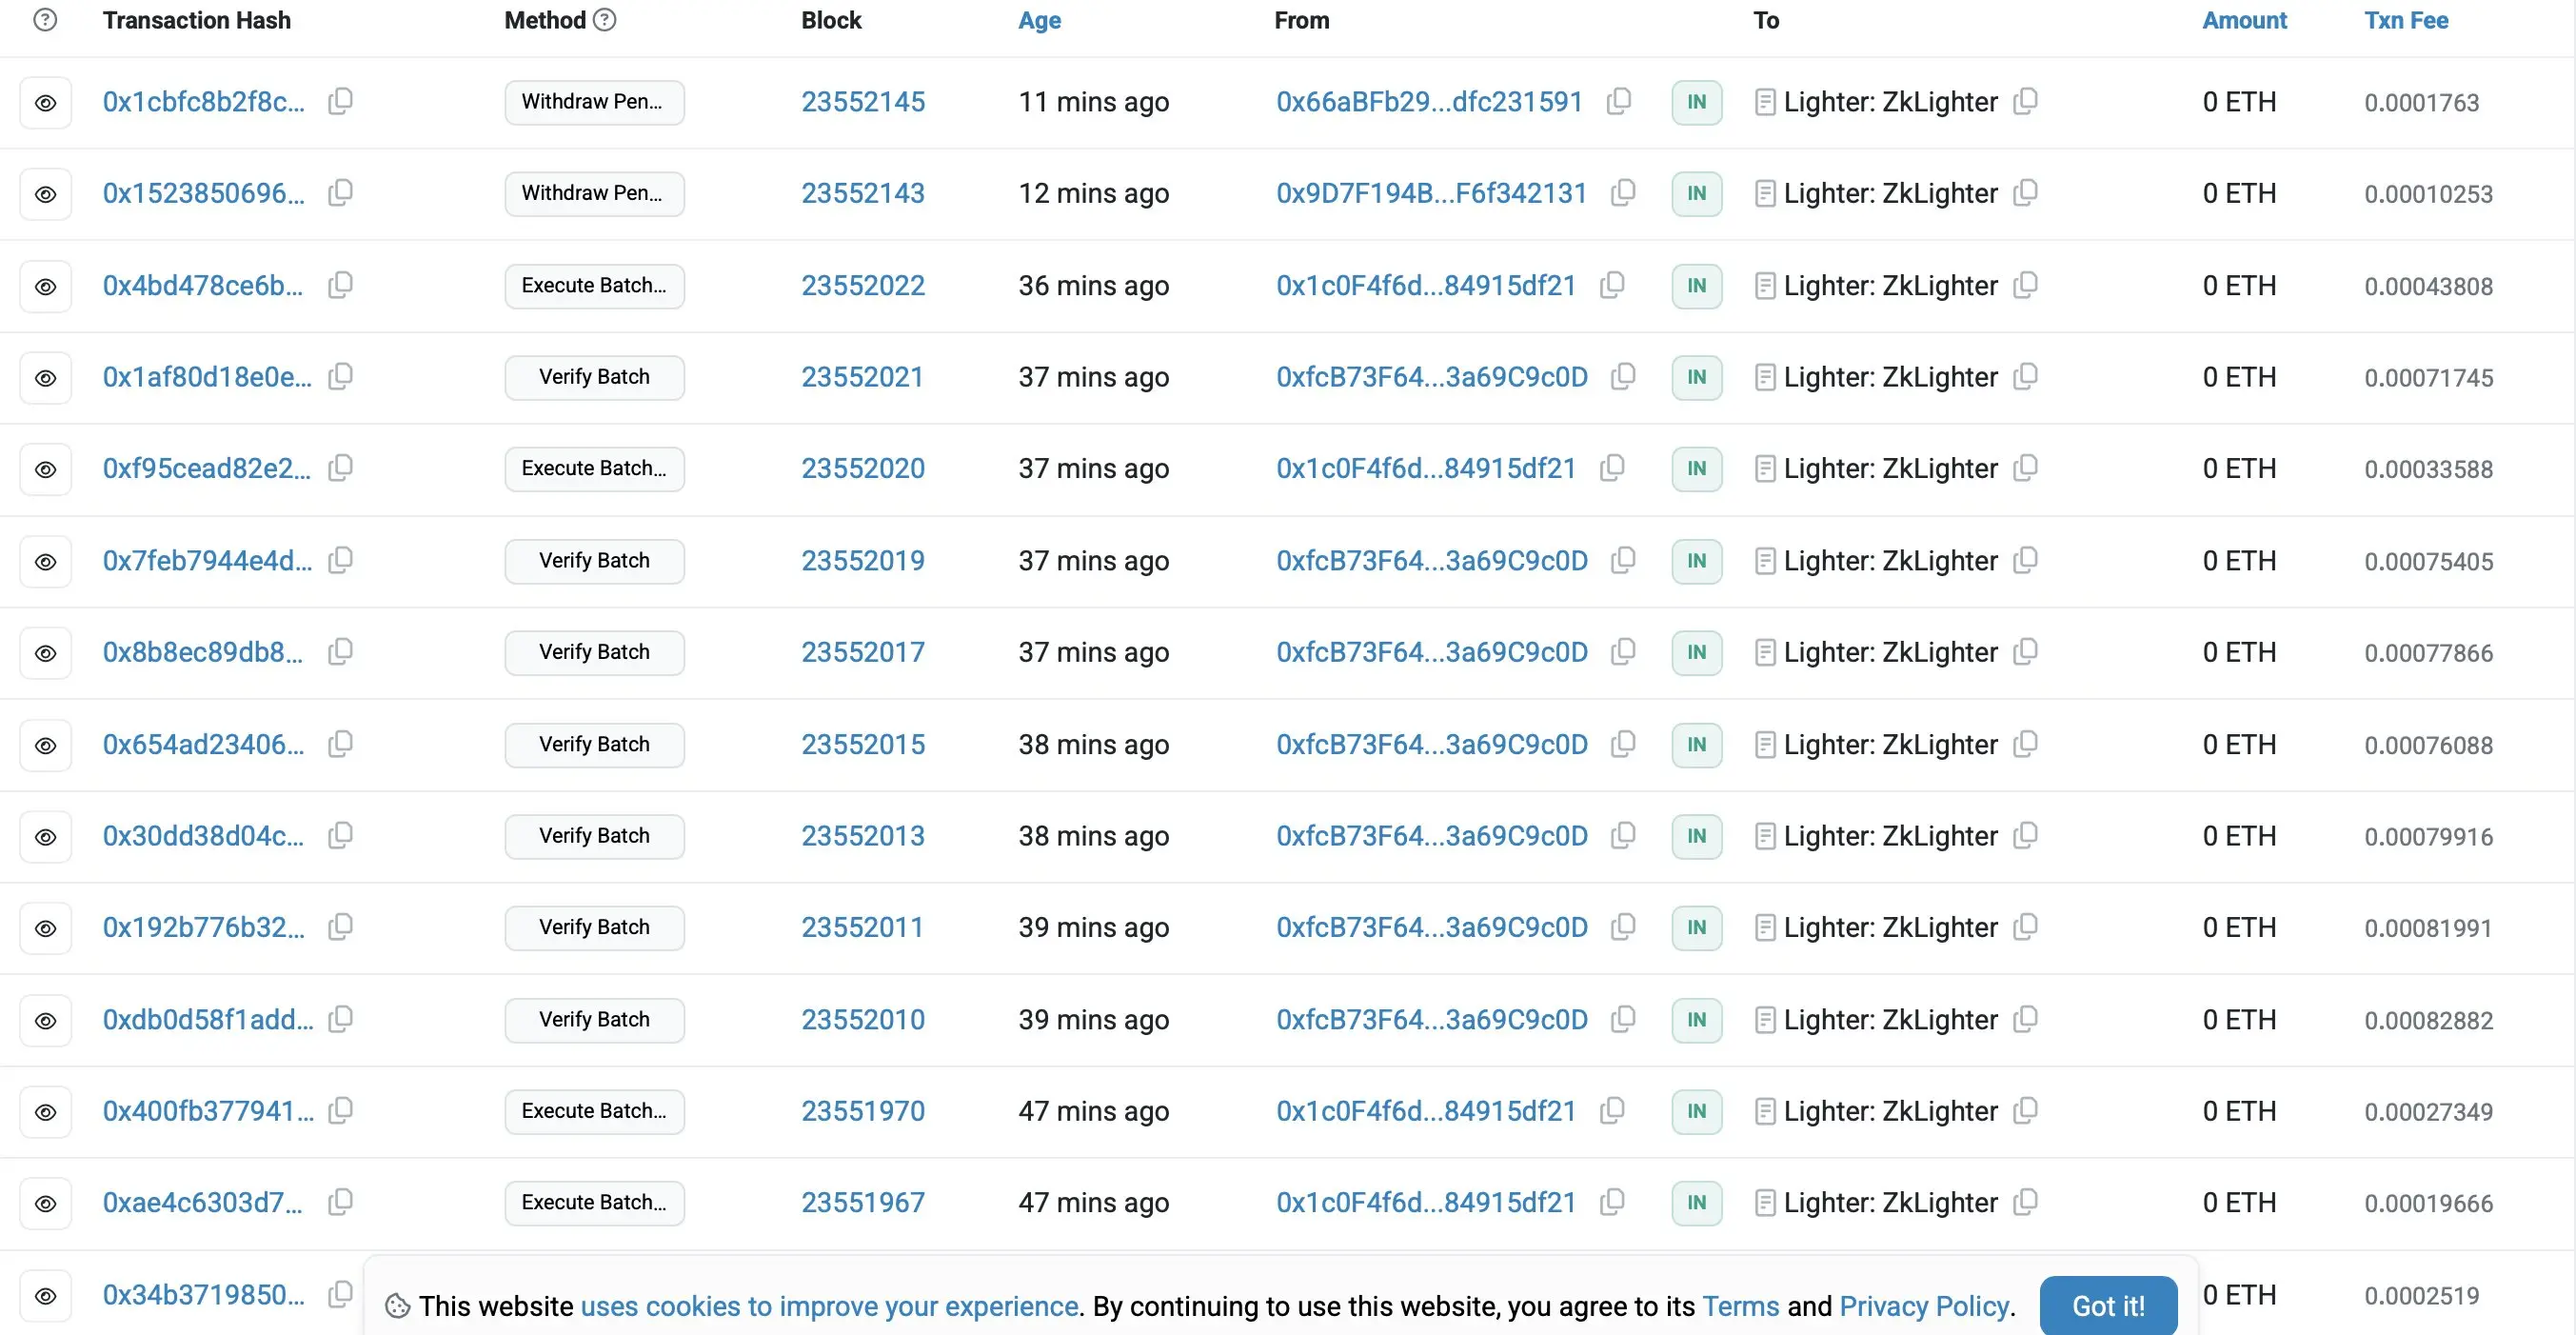Click the Verify Batch method badge for block 23552019

(x=594, y=561)
